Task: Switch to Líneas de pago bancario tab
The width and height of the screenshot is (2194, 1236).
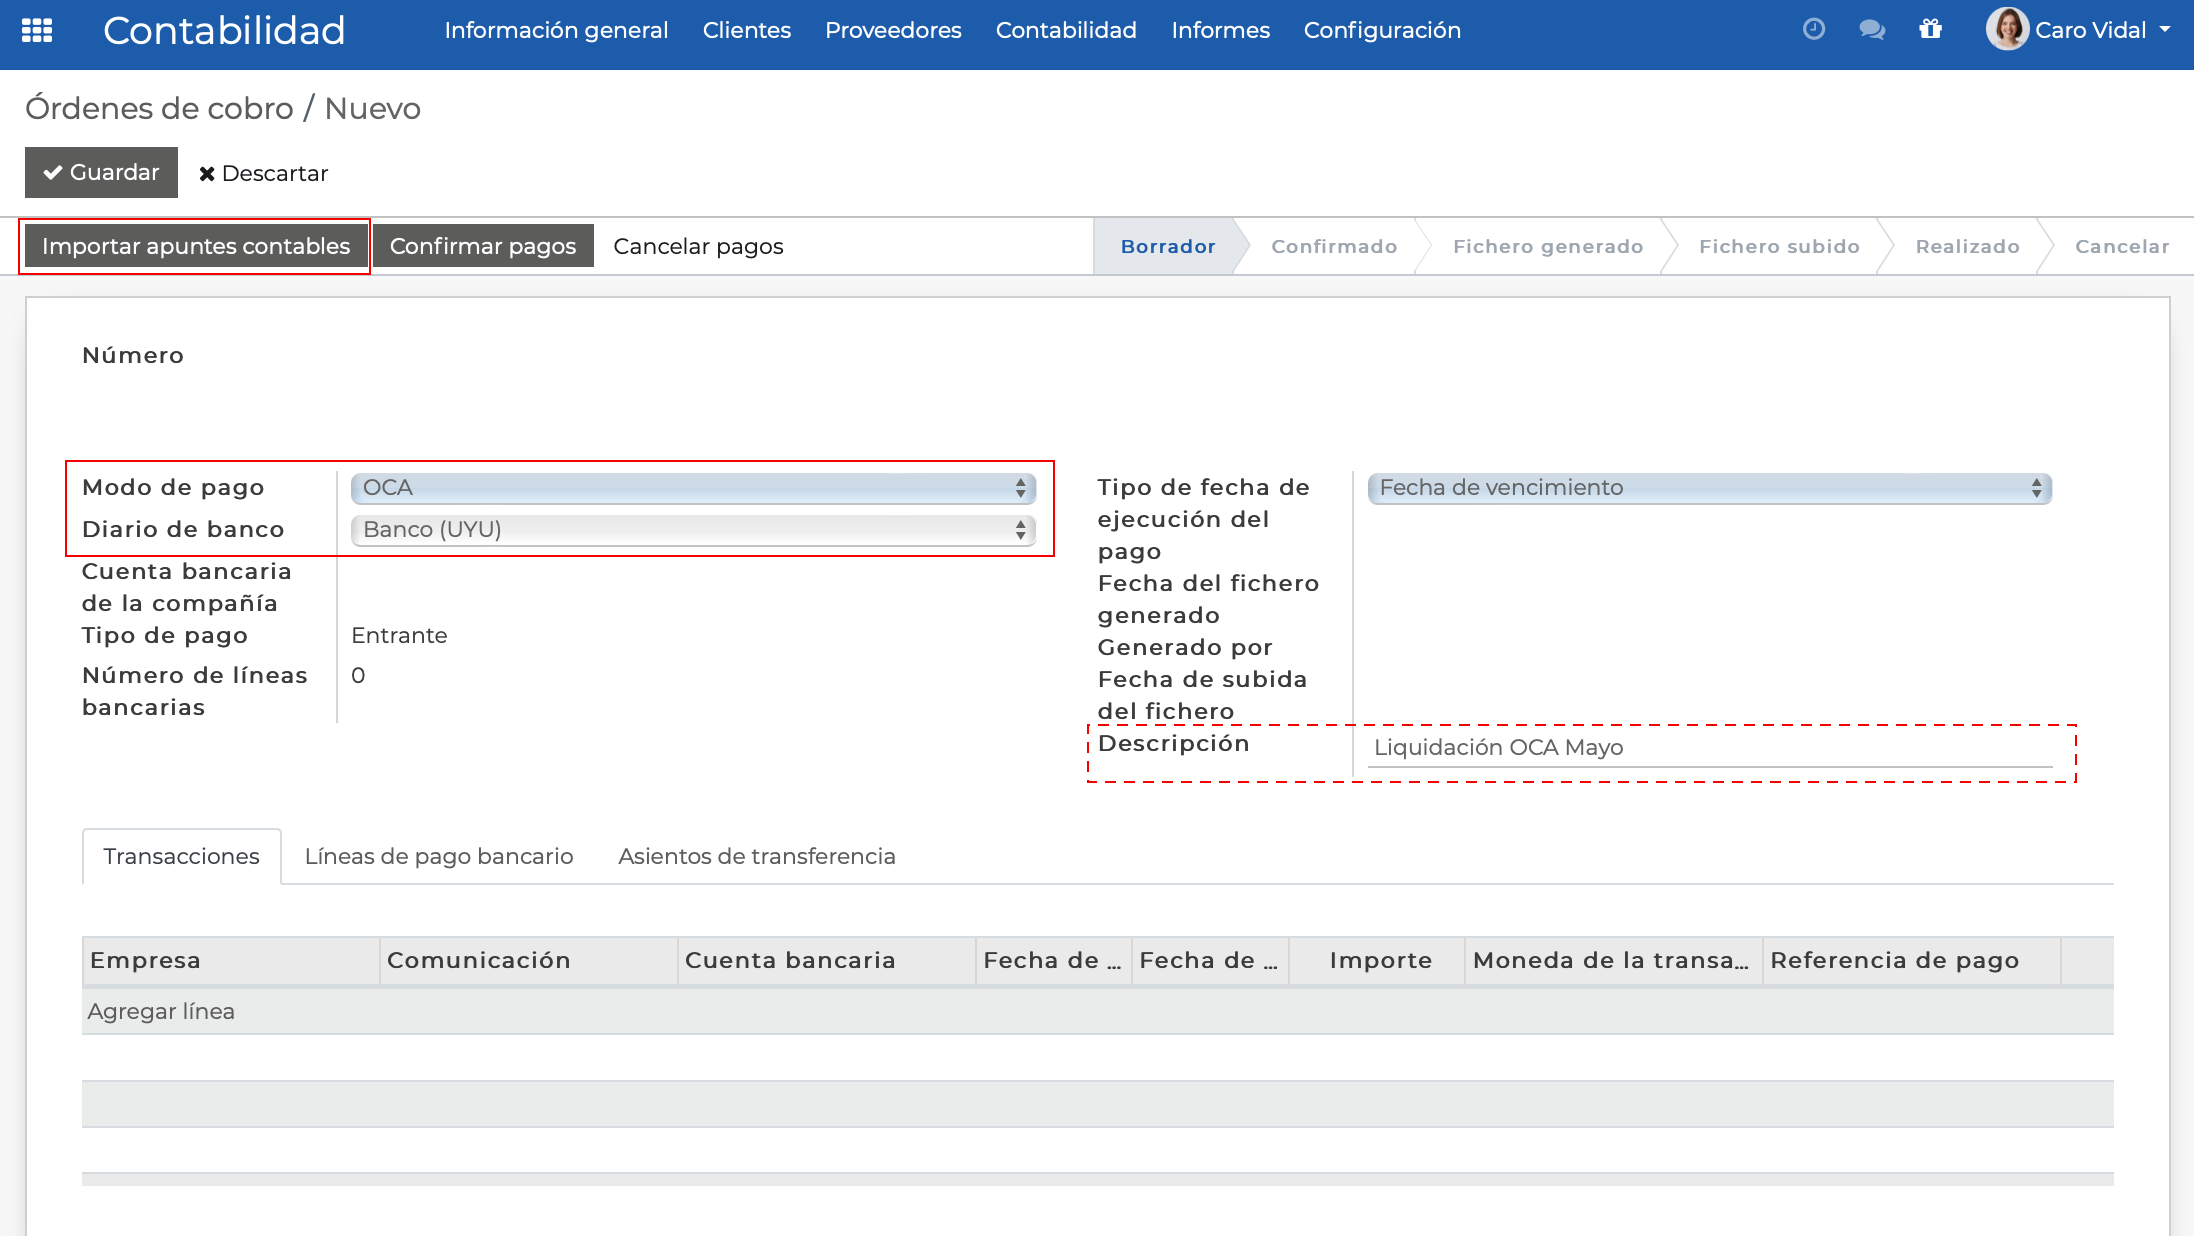Action: pos(438,856)
